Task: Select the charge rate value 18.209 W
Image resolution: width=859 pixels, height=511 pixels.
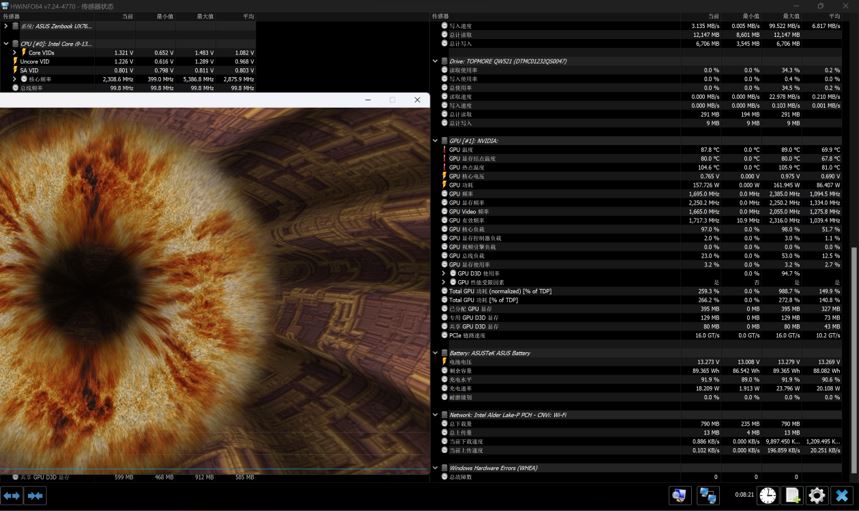Action: tap(708, 388)
